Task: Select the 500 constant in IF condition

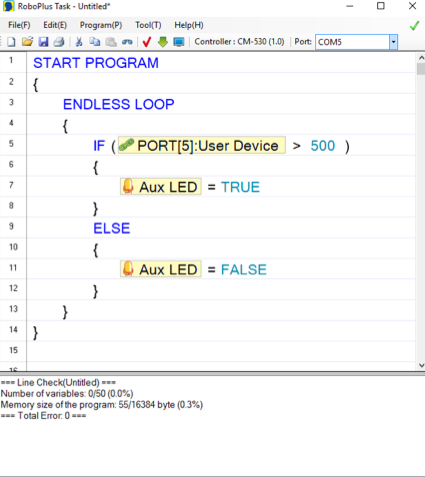Action: point(323,146)
